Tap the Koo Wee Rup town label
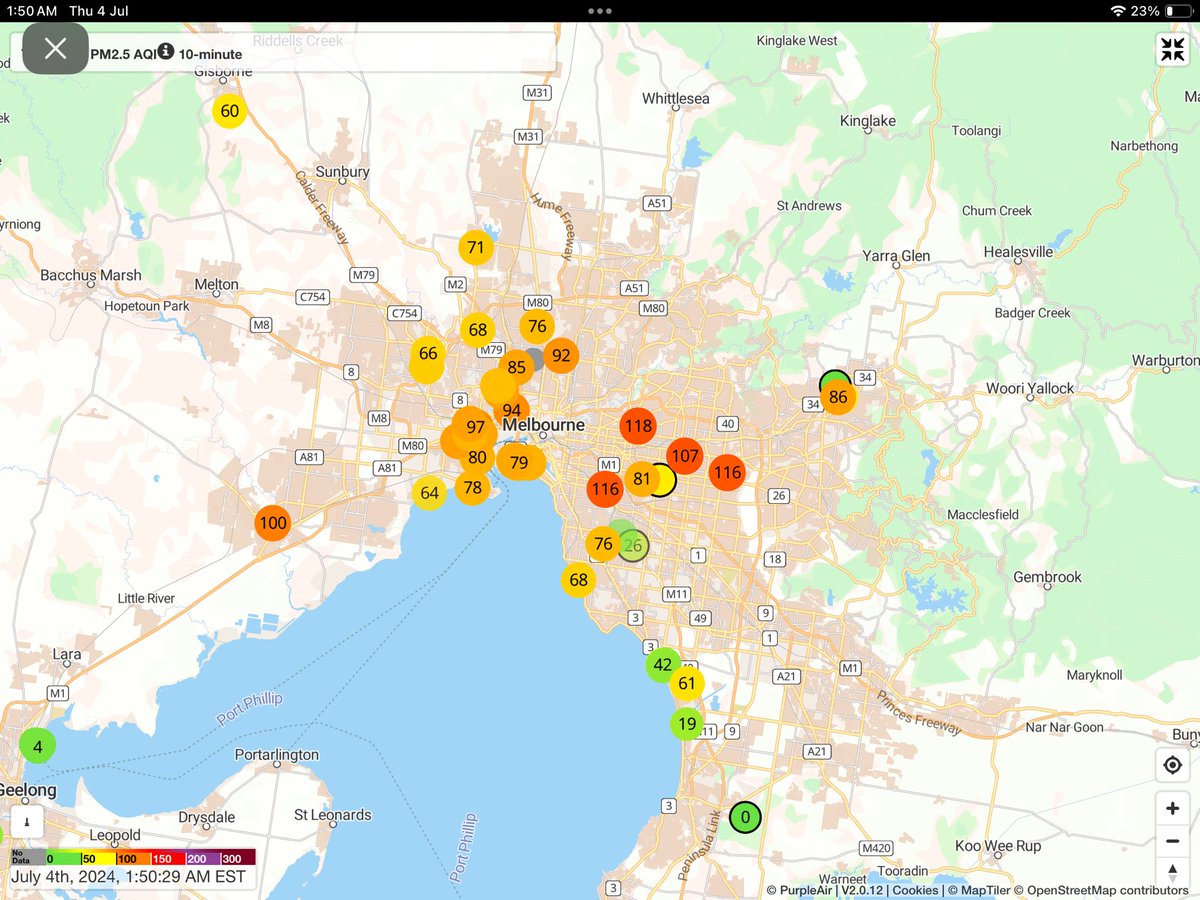This screenshot has width=1200, height=900. (998, 846)
